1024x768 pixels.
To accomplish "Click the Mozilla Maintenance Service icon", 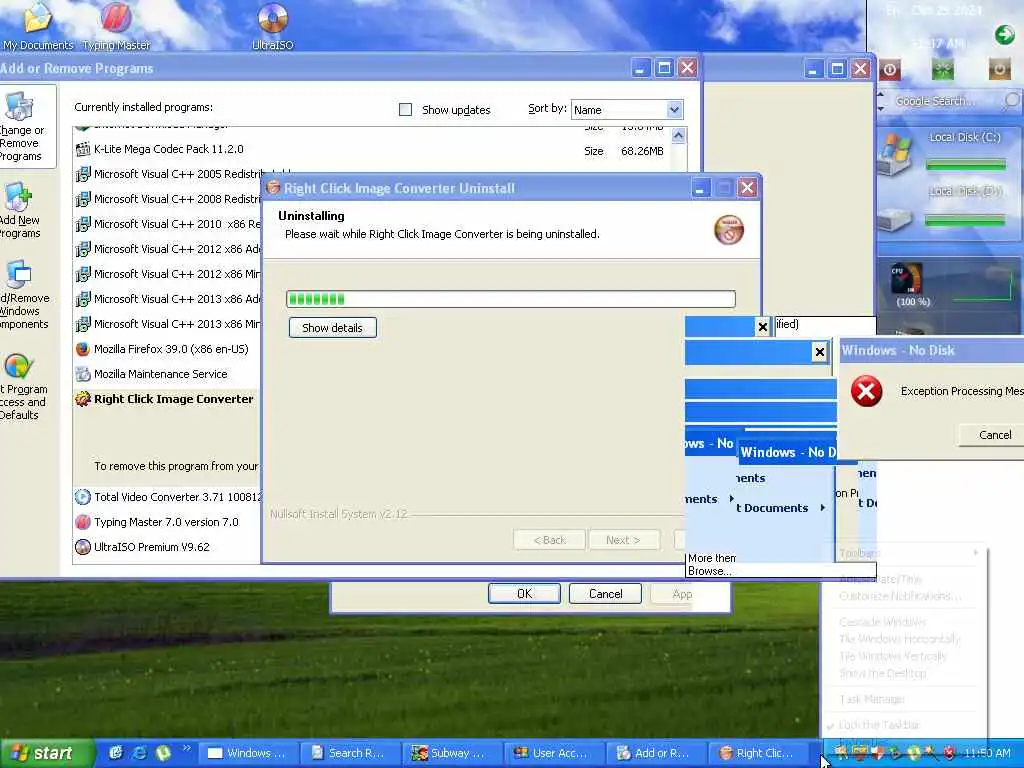I will click(83, 374).
